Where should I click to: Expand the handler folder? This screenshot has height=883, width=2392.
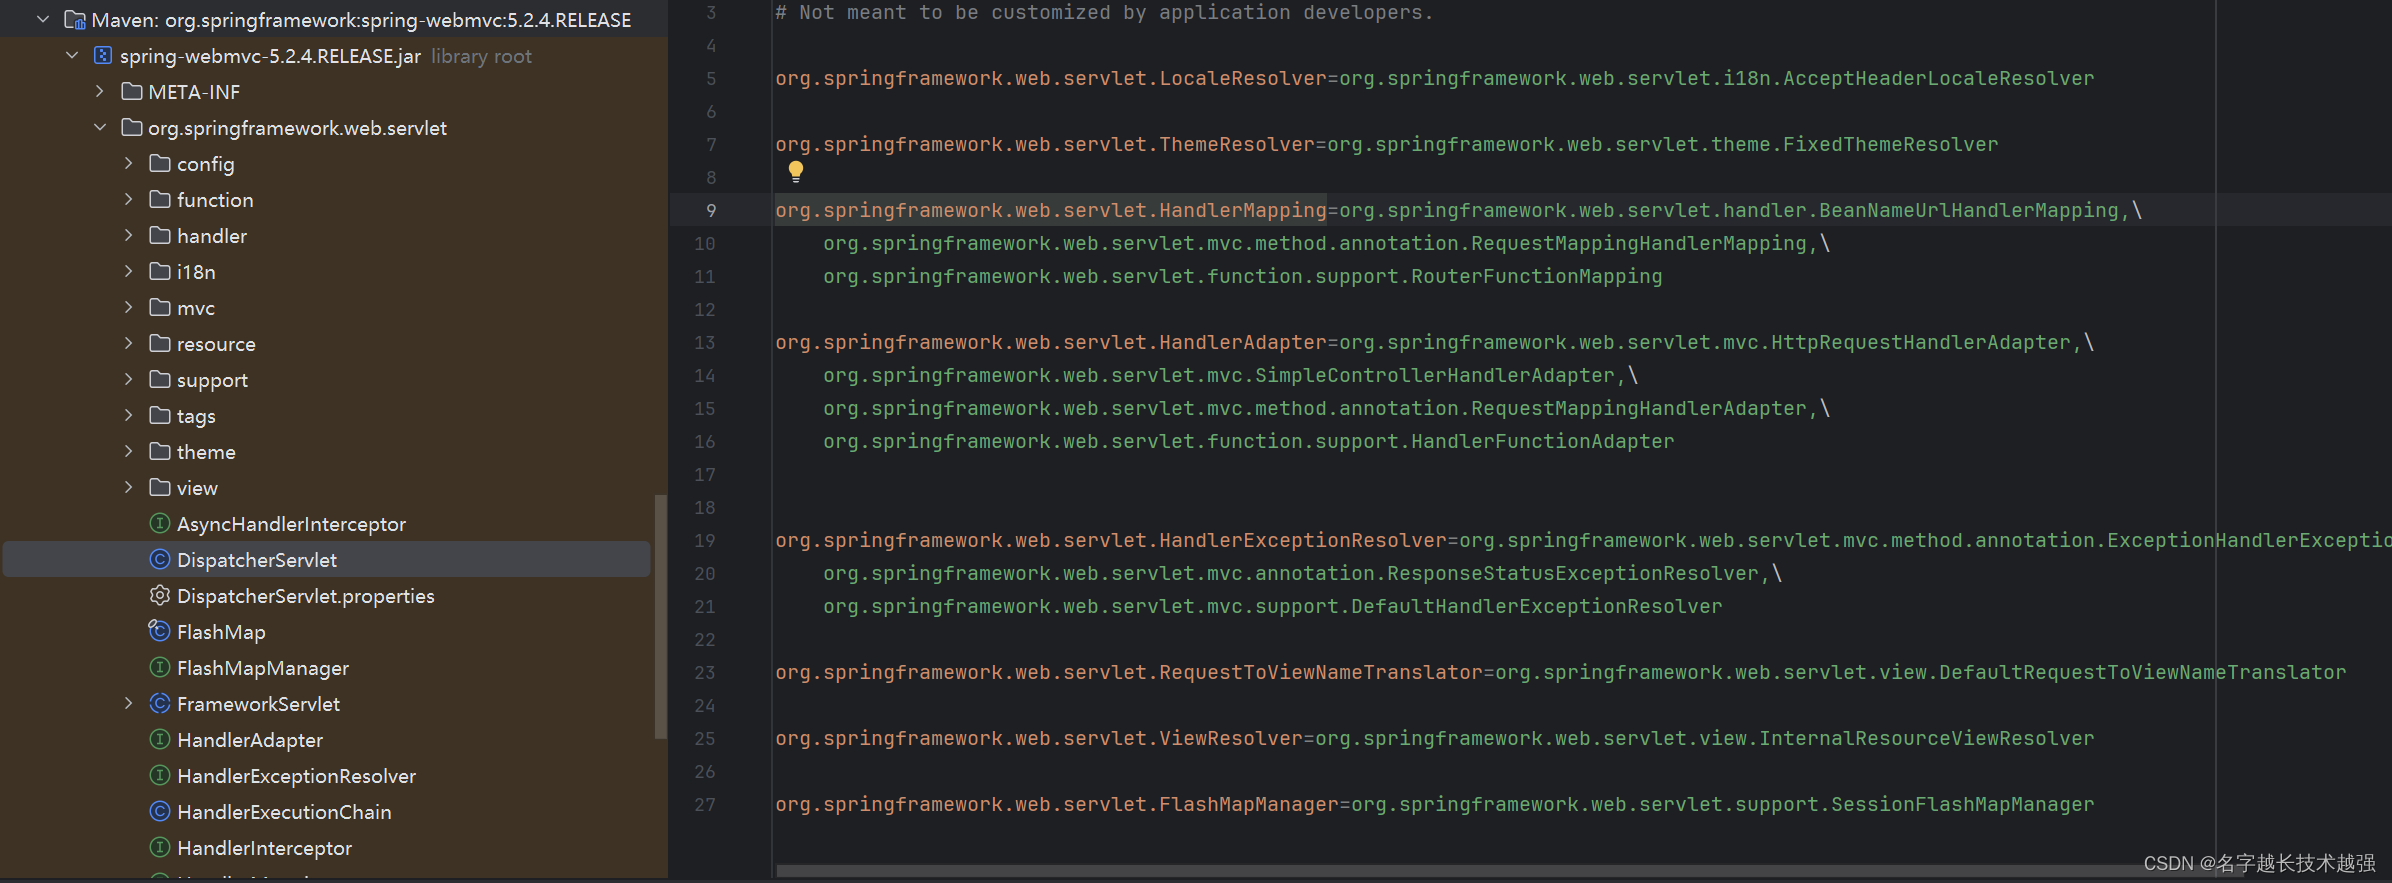[x=129, y=236]
